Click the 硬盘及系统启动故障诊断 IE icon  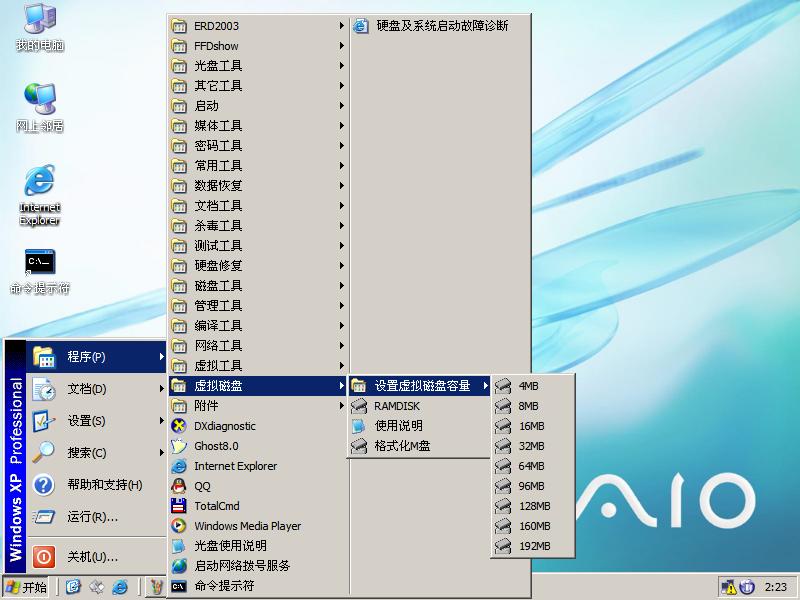[x=360, y=26]
